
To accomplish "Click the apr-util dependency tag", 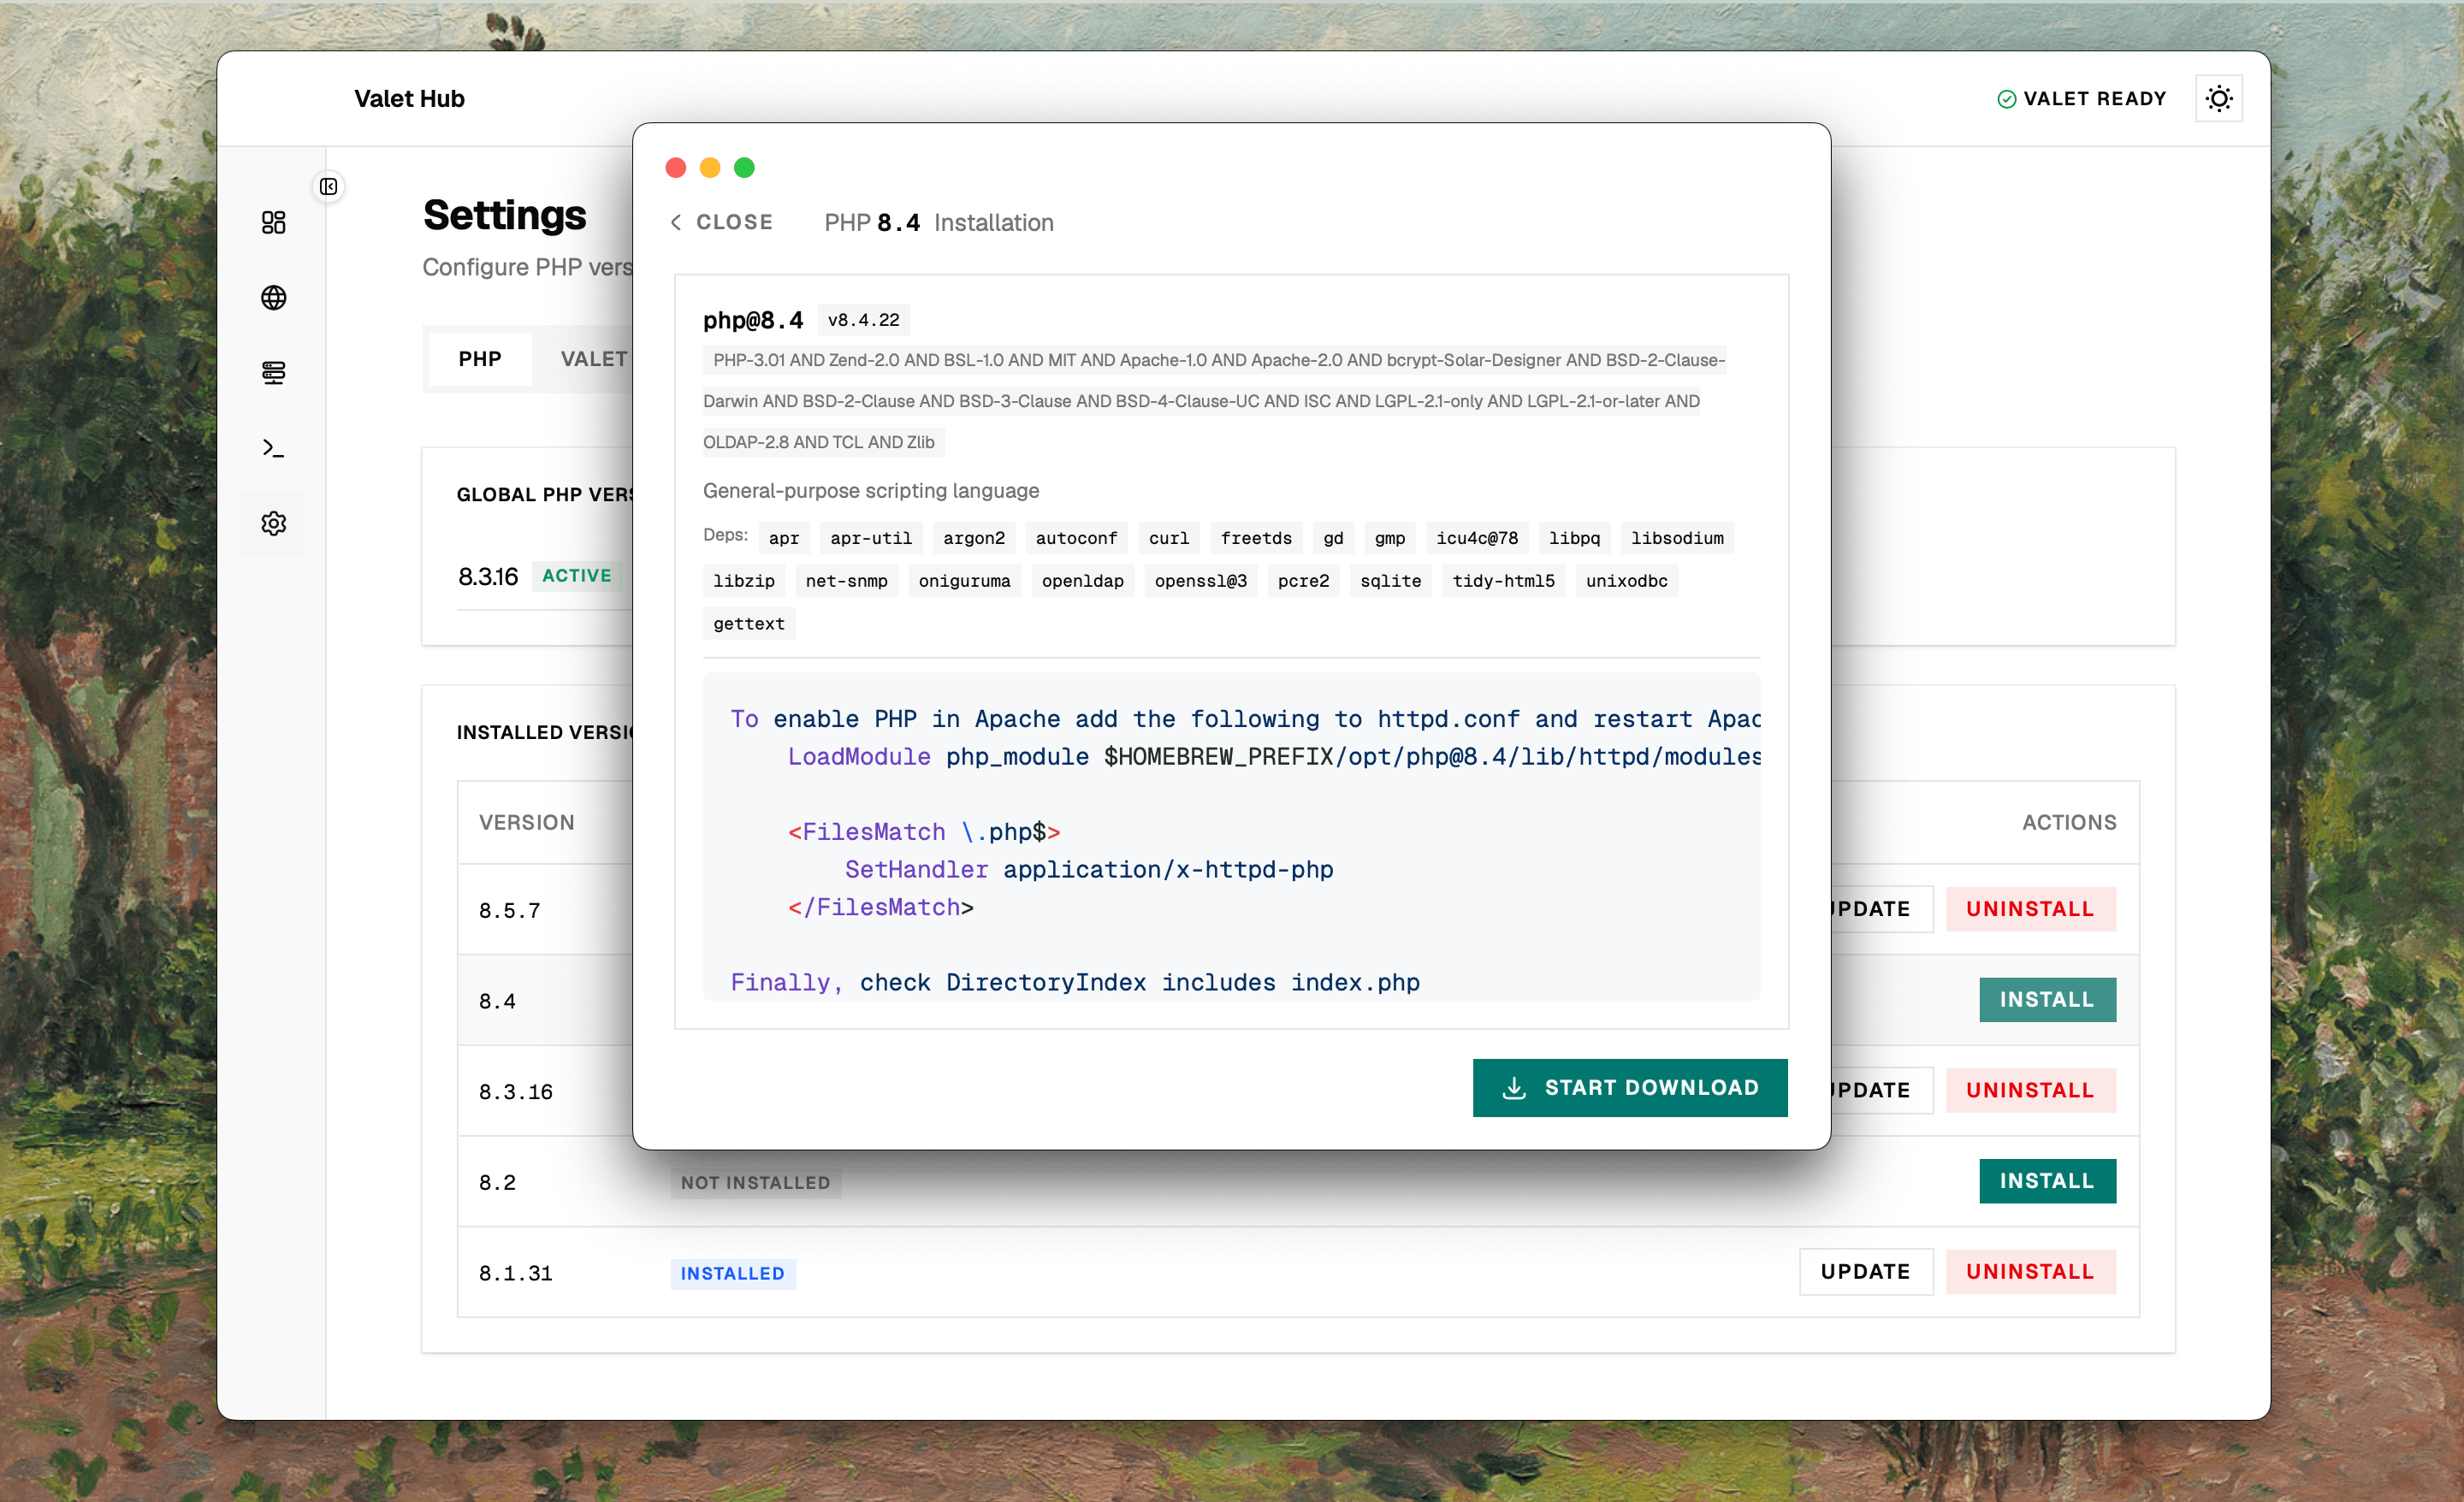I will 871,538.
